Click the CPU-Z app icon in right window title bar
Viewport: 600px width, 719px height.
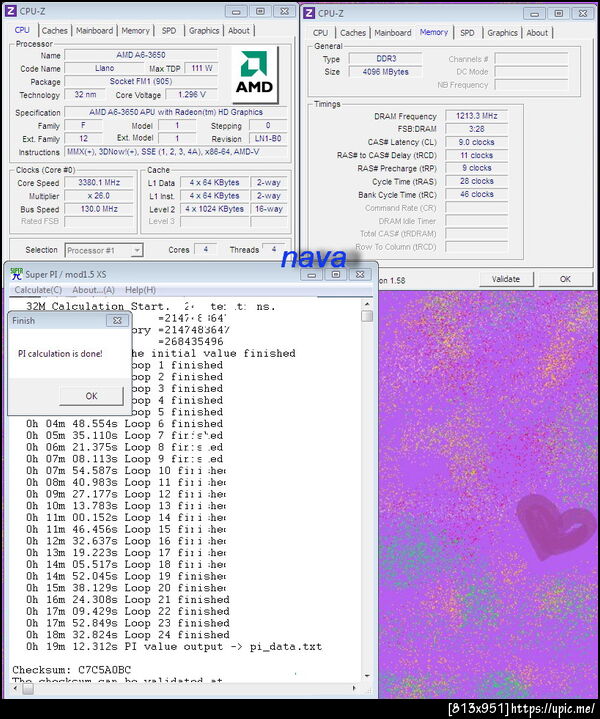point(309,13)
